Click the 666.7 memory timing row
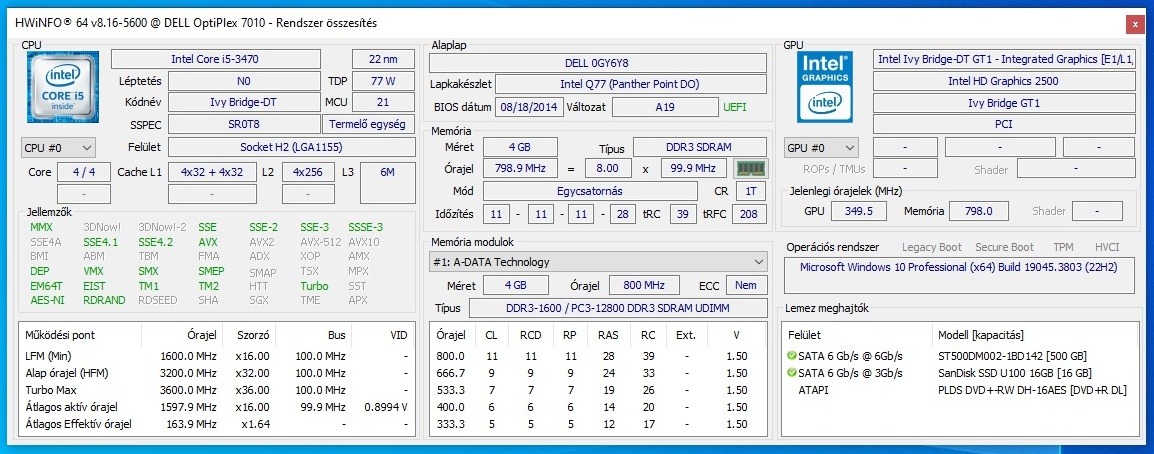 pos(596,373)
